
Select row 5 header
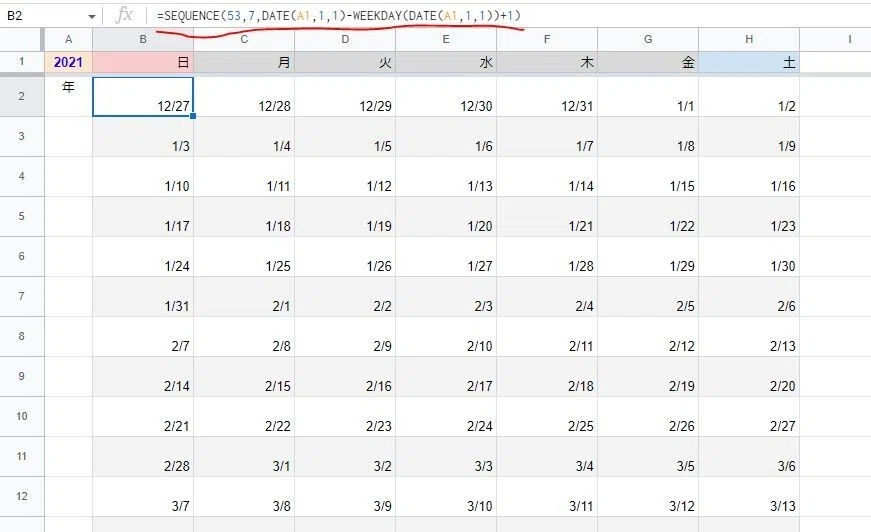[x=22, y=217]
